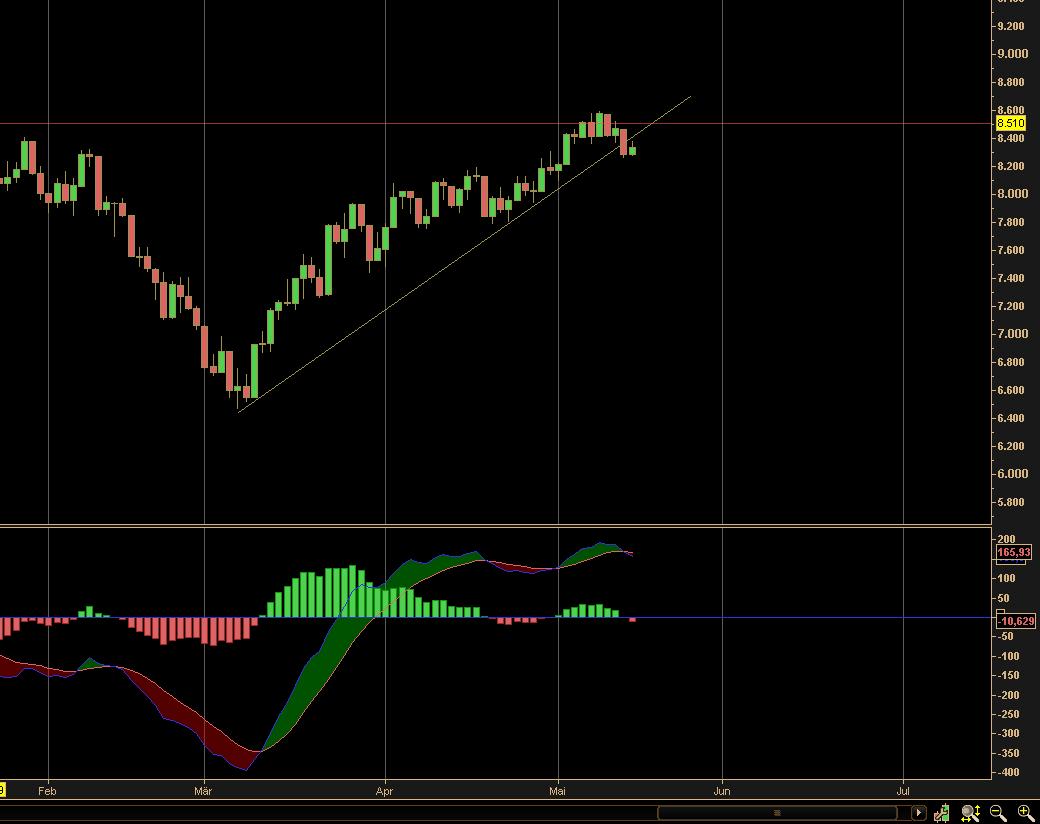Click the 165,93 indicator value label
The width and height of the screenshot is (1040, 824).
(1015, 552)
